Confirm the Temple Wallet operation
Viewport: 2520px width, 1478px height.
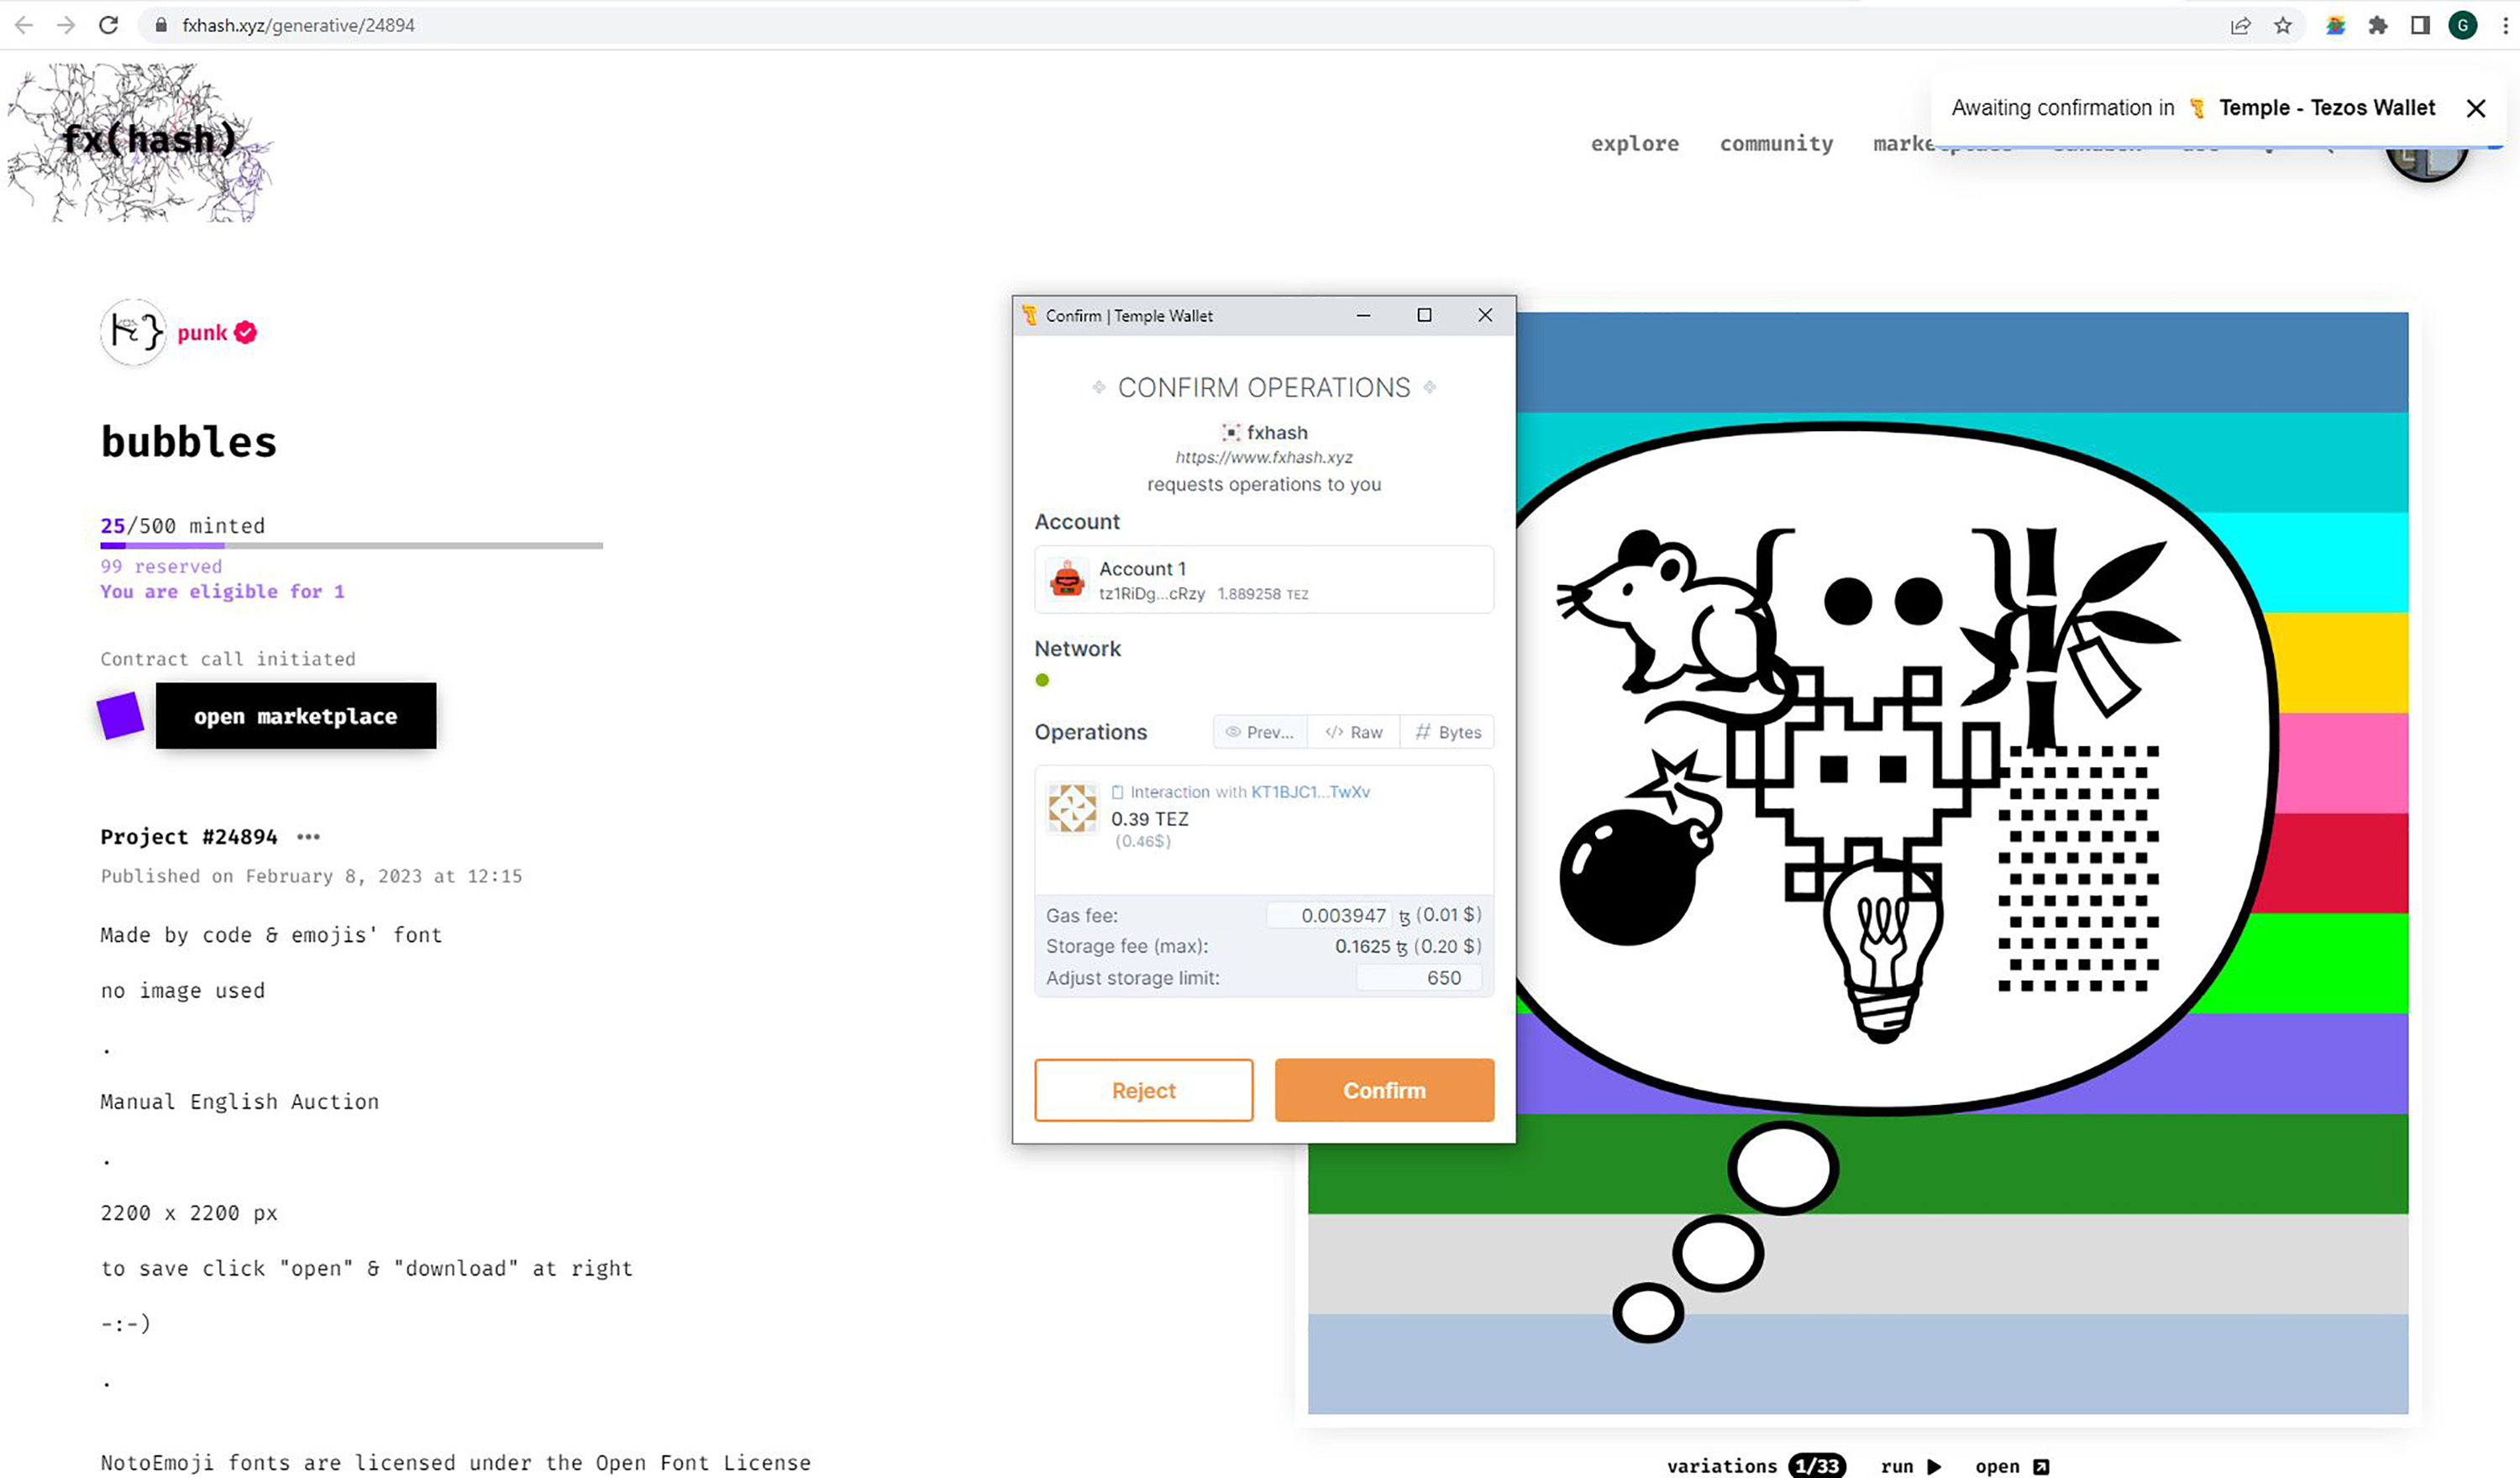coord(1384,1090)
